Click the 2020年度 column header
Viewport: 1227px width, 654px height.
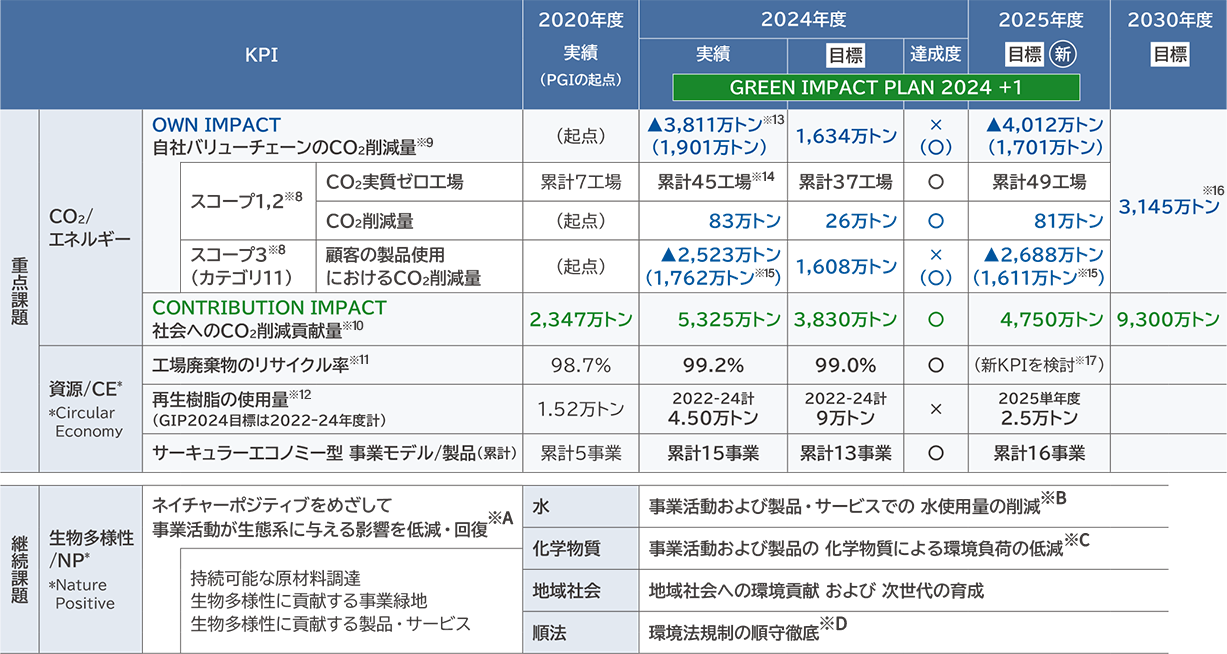pos(580,21)
